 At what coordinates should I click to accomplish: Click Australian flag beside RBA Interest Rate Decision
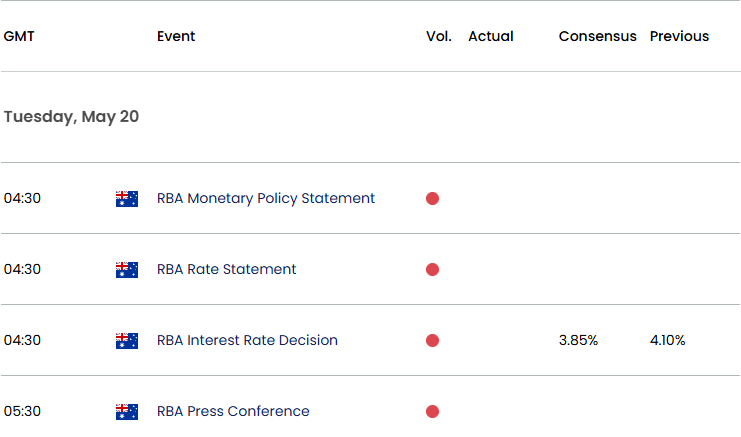(127, 341)
